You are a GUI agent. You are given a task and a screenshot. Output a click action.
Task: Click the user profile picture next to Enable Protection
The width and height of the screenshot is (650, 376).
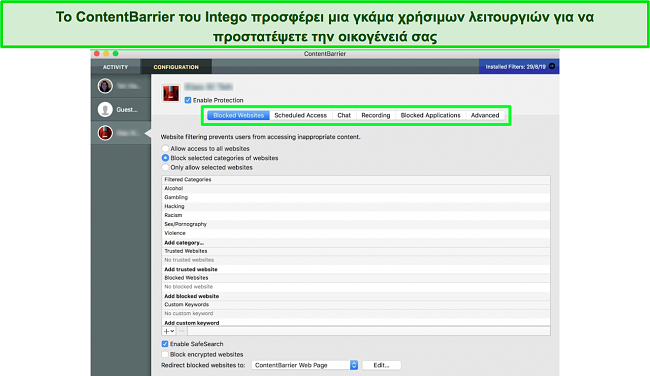tap(171, 93)
